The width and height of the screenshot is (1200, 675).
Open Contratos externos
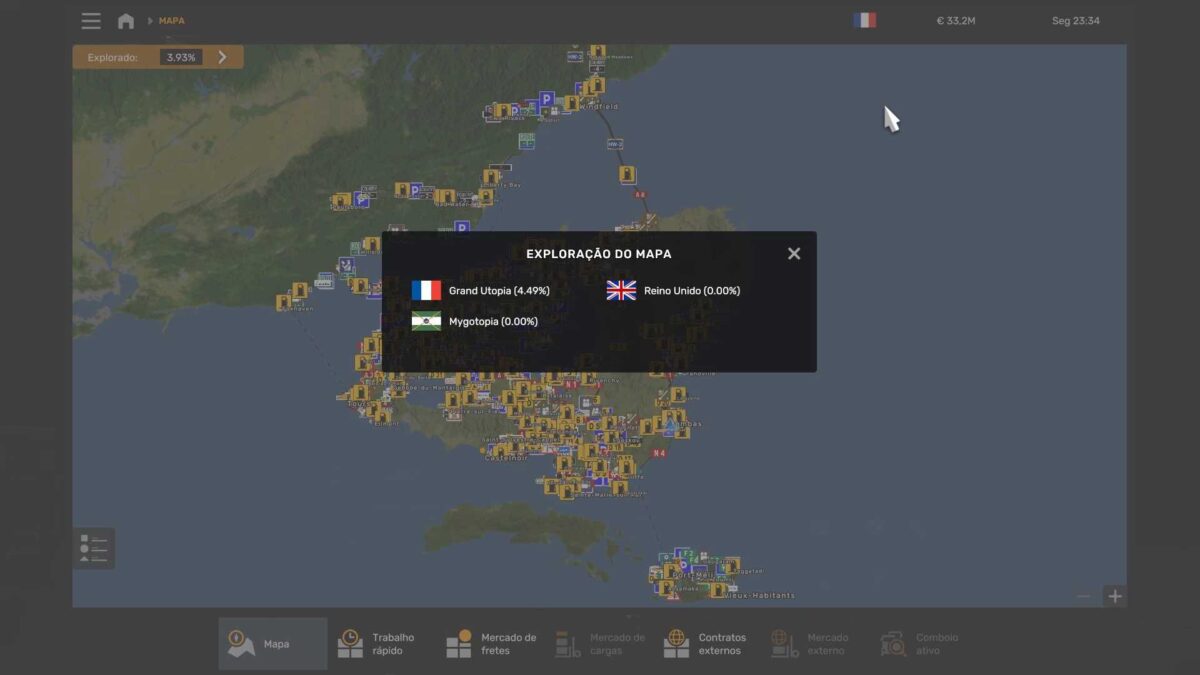coord(705,644)
